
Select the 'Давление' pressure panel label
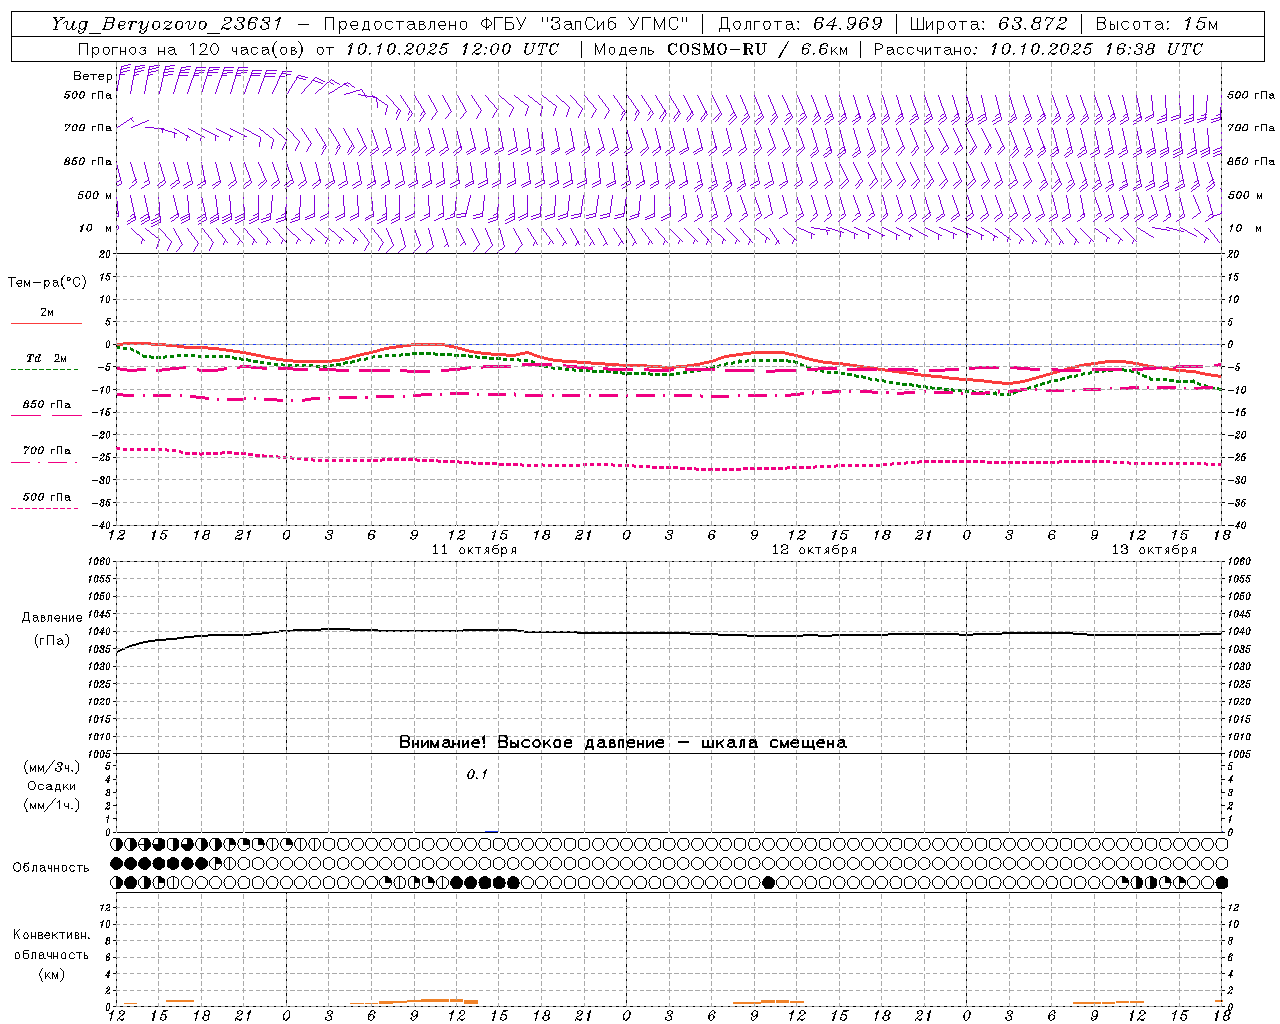tap(52, 618)
